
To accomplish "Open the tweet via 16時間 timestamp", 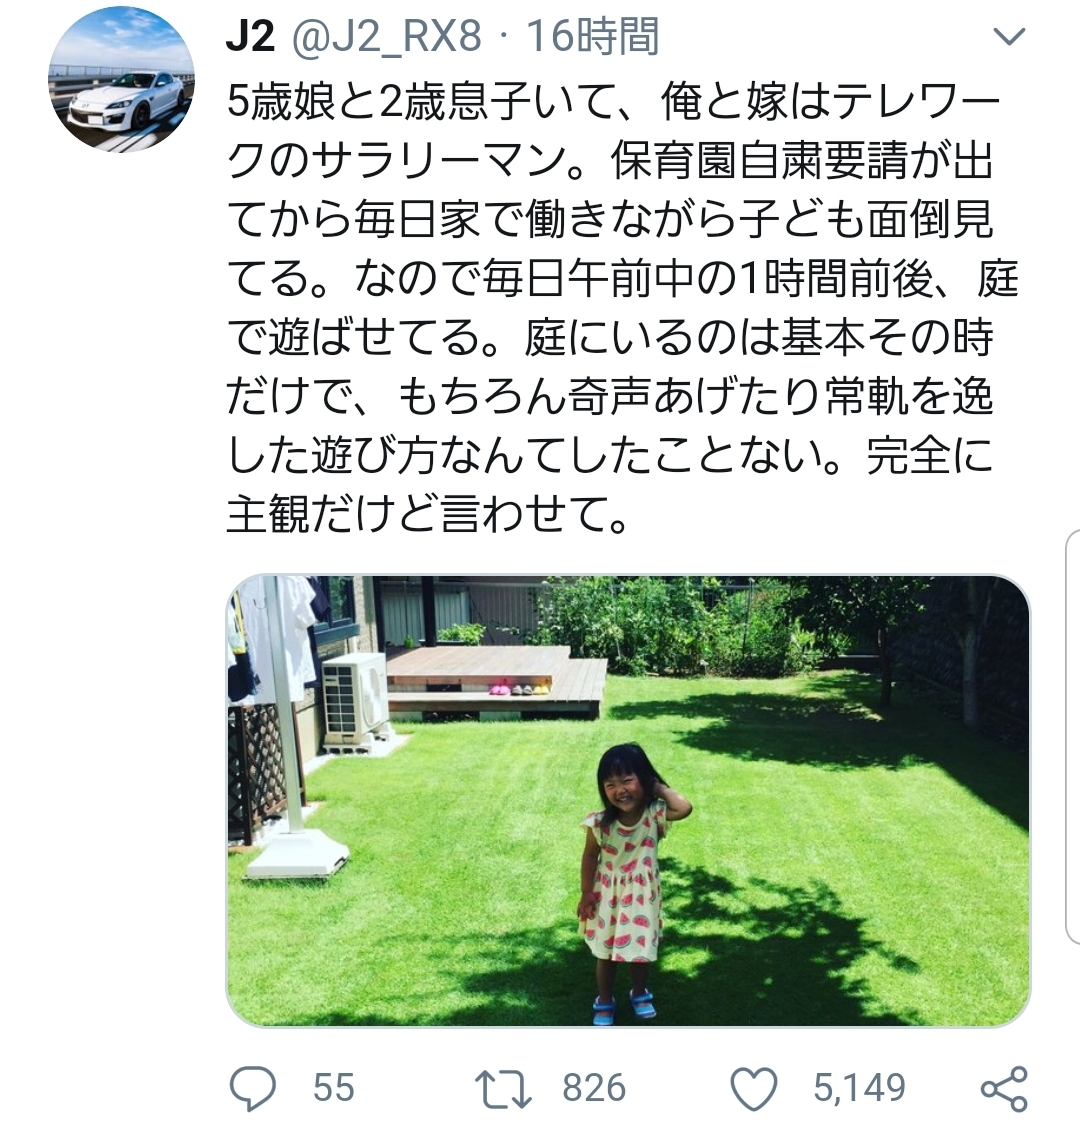I will 592,36.
